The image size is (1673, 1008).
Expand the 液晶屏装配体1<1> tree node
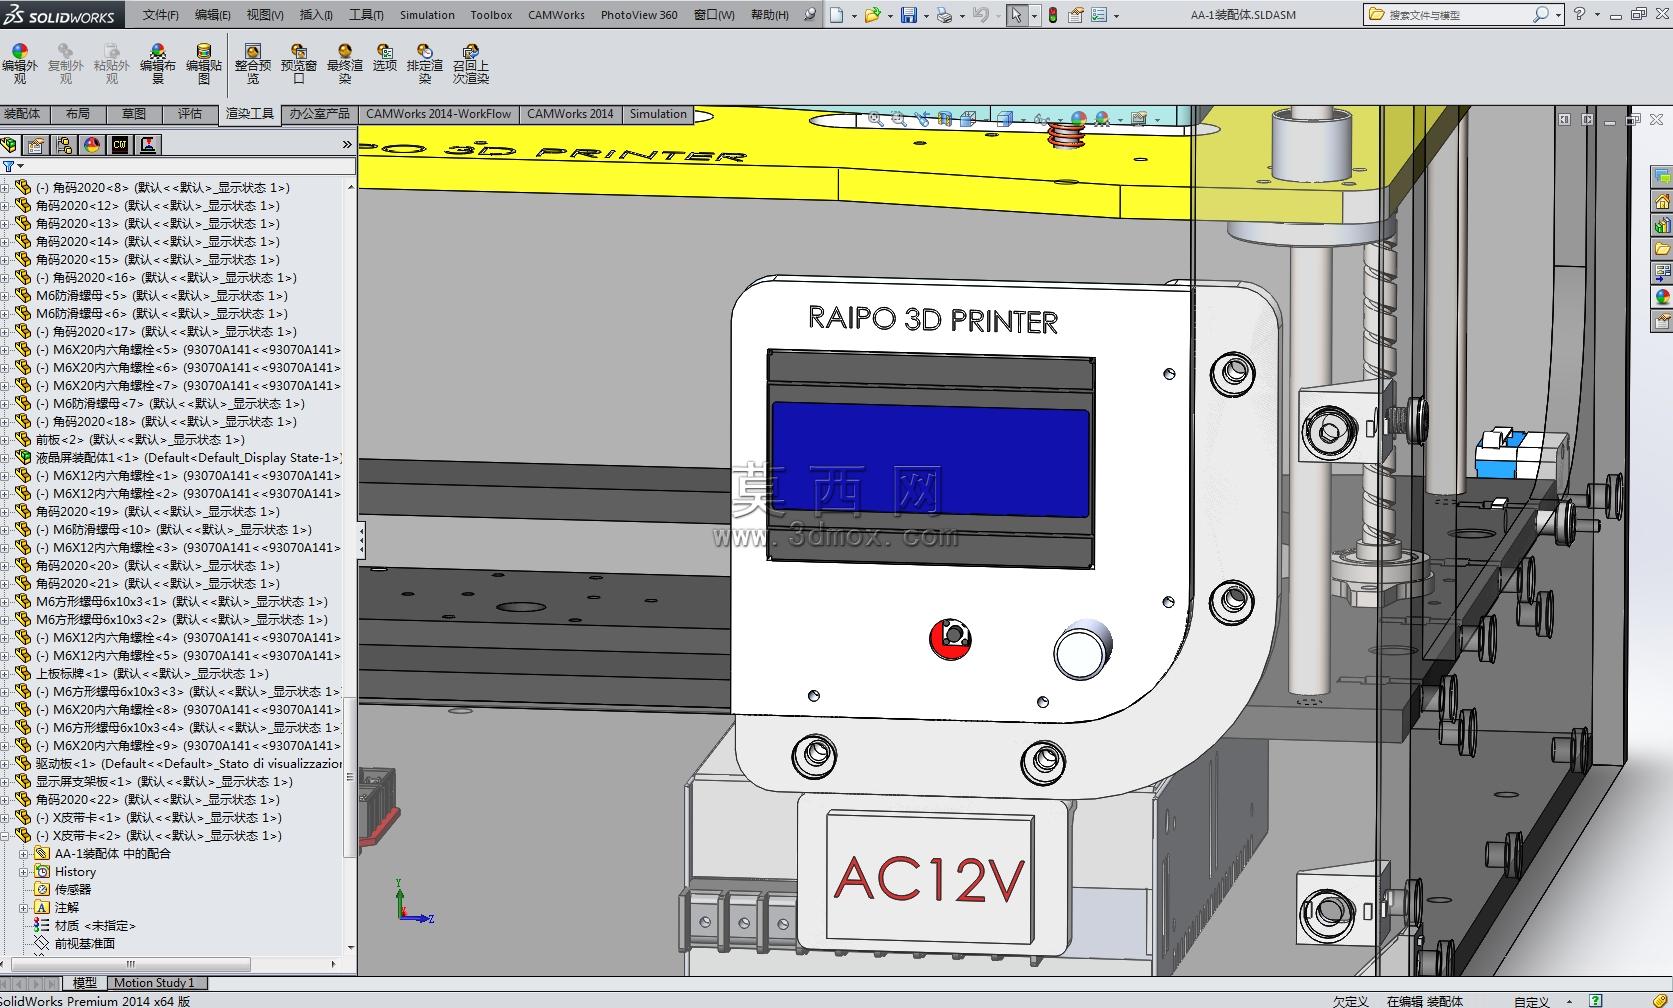[5, 458]
